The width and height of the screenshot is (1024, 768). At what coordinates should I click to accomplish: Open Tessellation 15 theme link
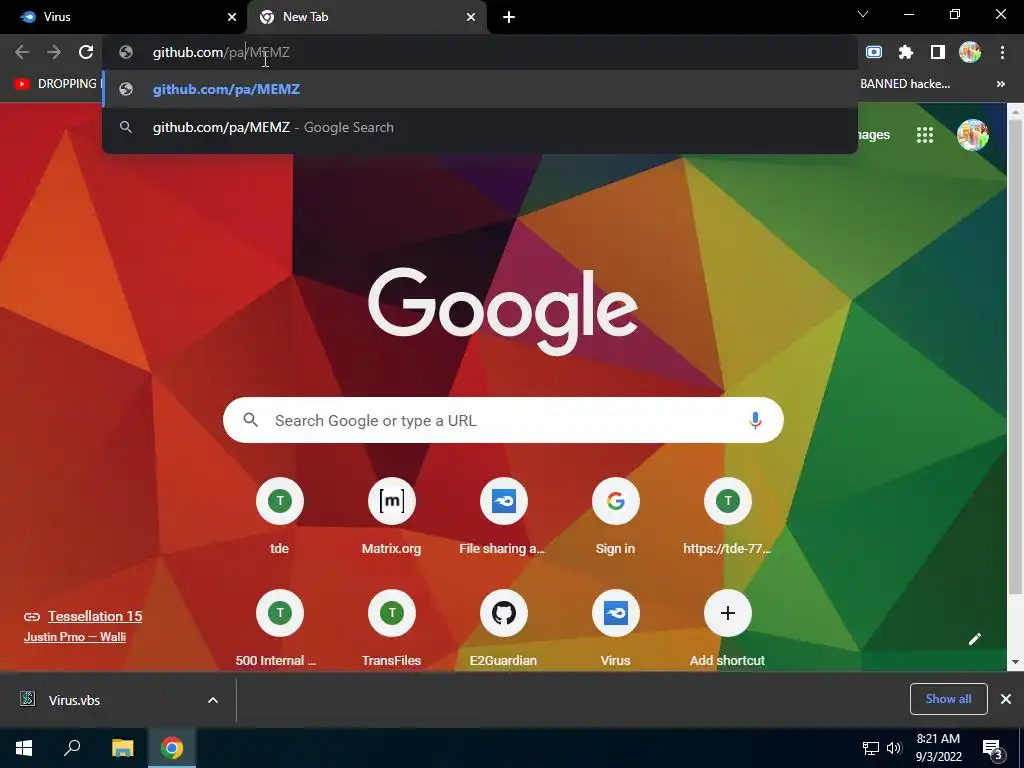[95, 616]
